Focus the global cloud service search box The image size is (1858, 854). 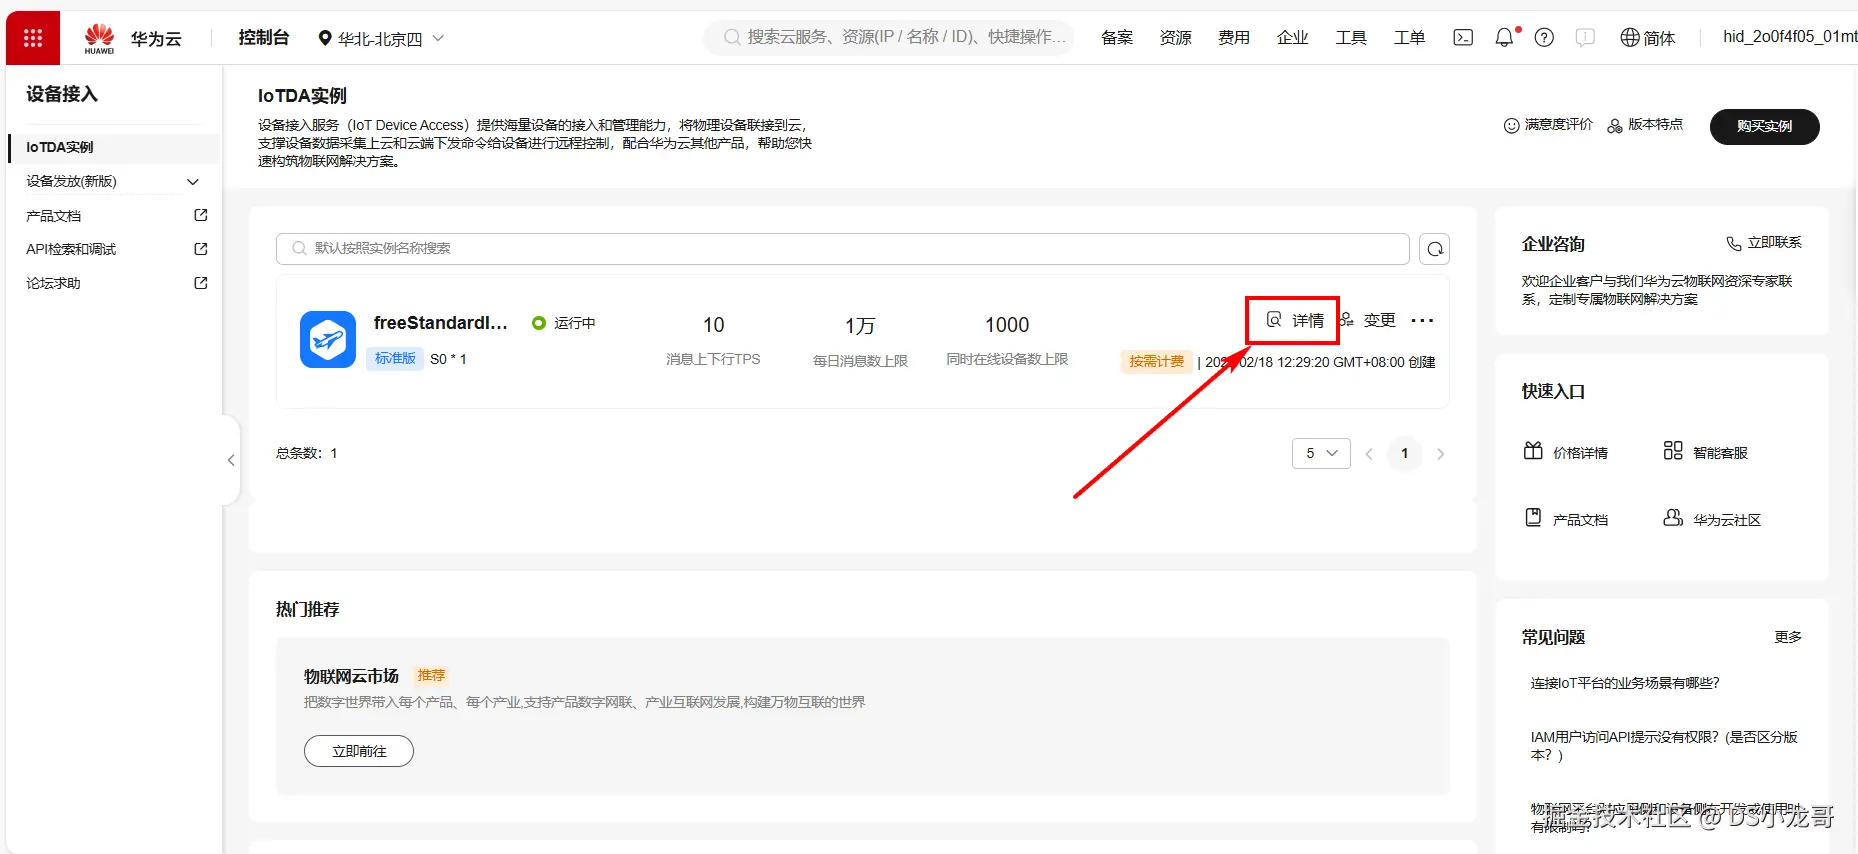coord(889,37)
